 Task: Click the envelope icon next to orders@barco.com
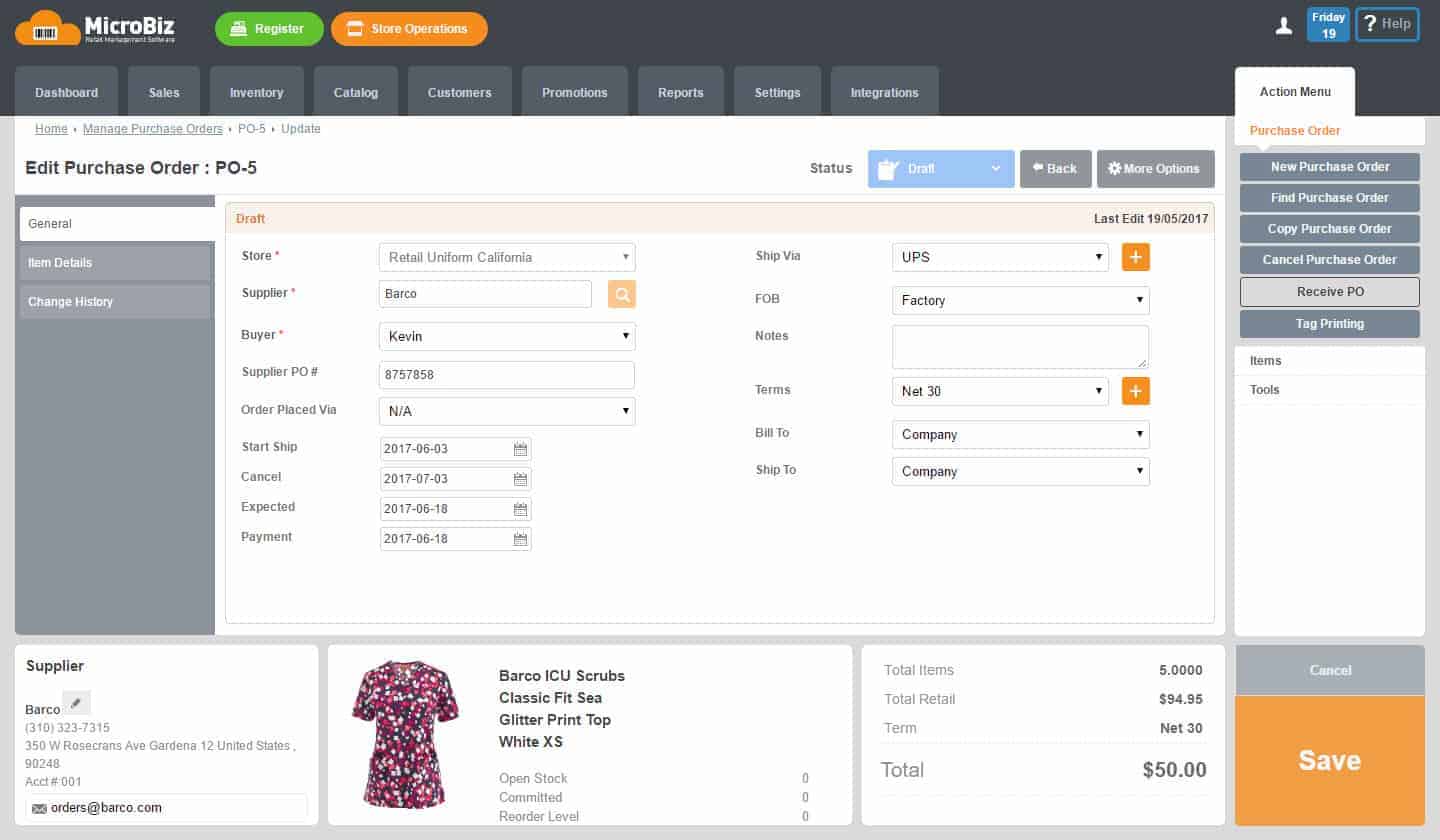(x=39, y=808)
